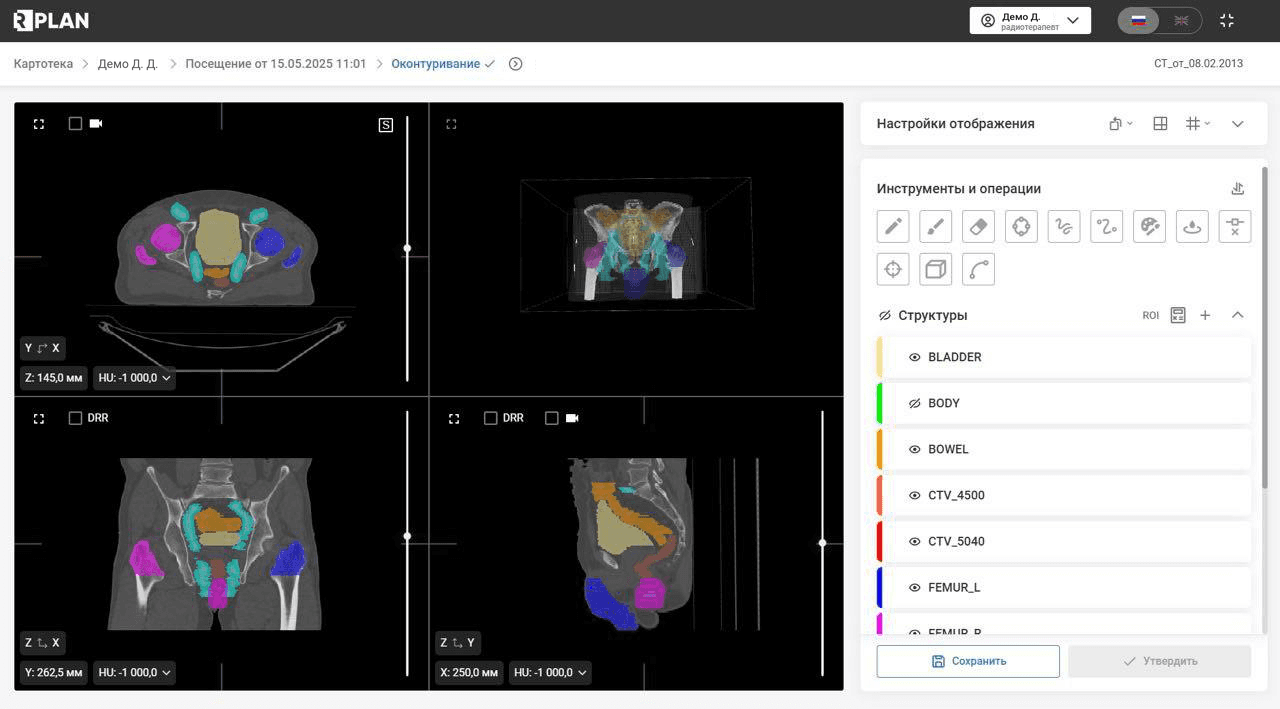Open the Демо Д. user dropdown
1280x709 pixels.
[x=1030, y=20]
